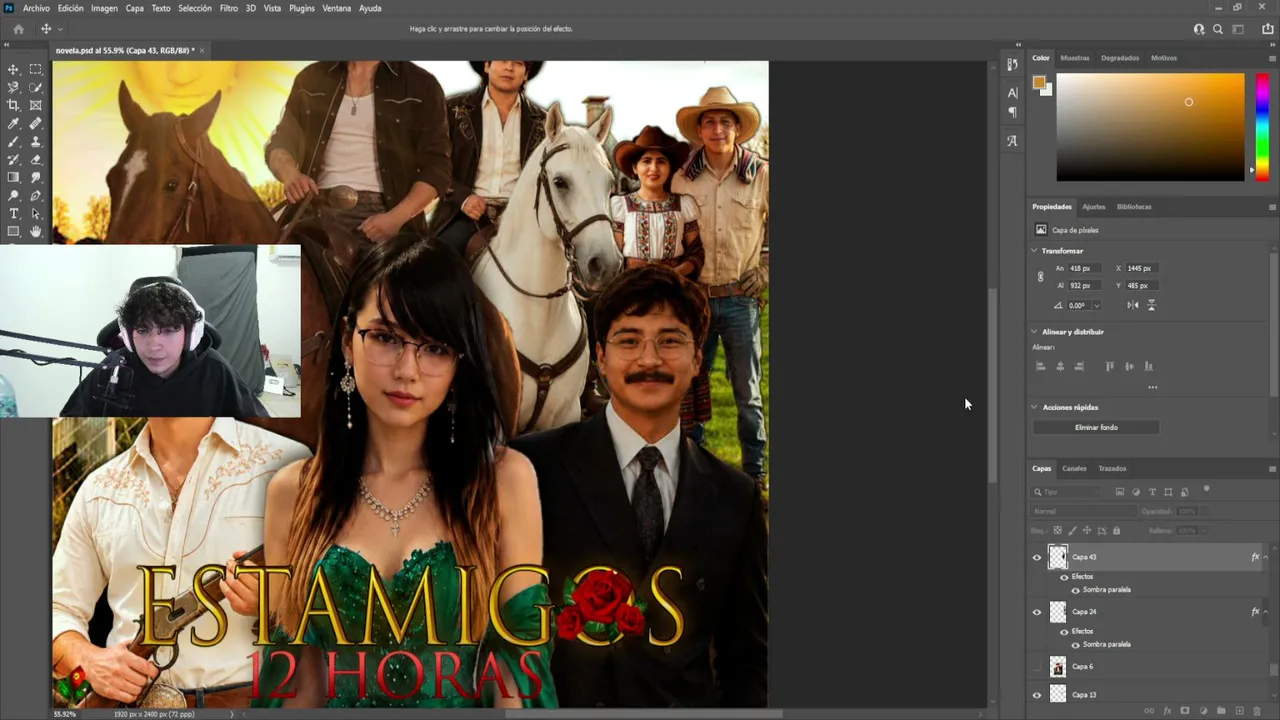Open the Paragraph panel icon
Image resolution: width=1280 pixels, height=720 pixels.
(1012, 112)
